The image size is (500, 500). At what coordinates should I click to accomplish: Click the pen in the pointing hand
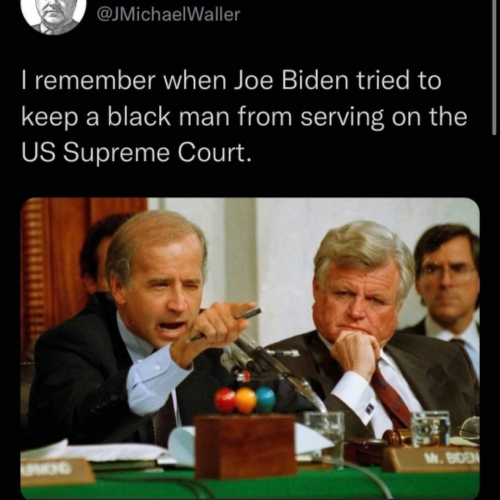(x=227, y=324)
